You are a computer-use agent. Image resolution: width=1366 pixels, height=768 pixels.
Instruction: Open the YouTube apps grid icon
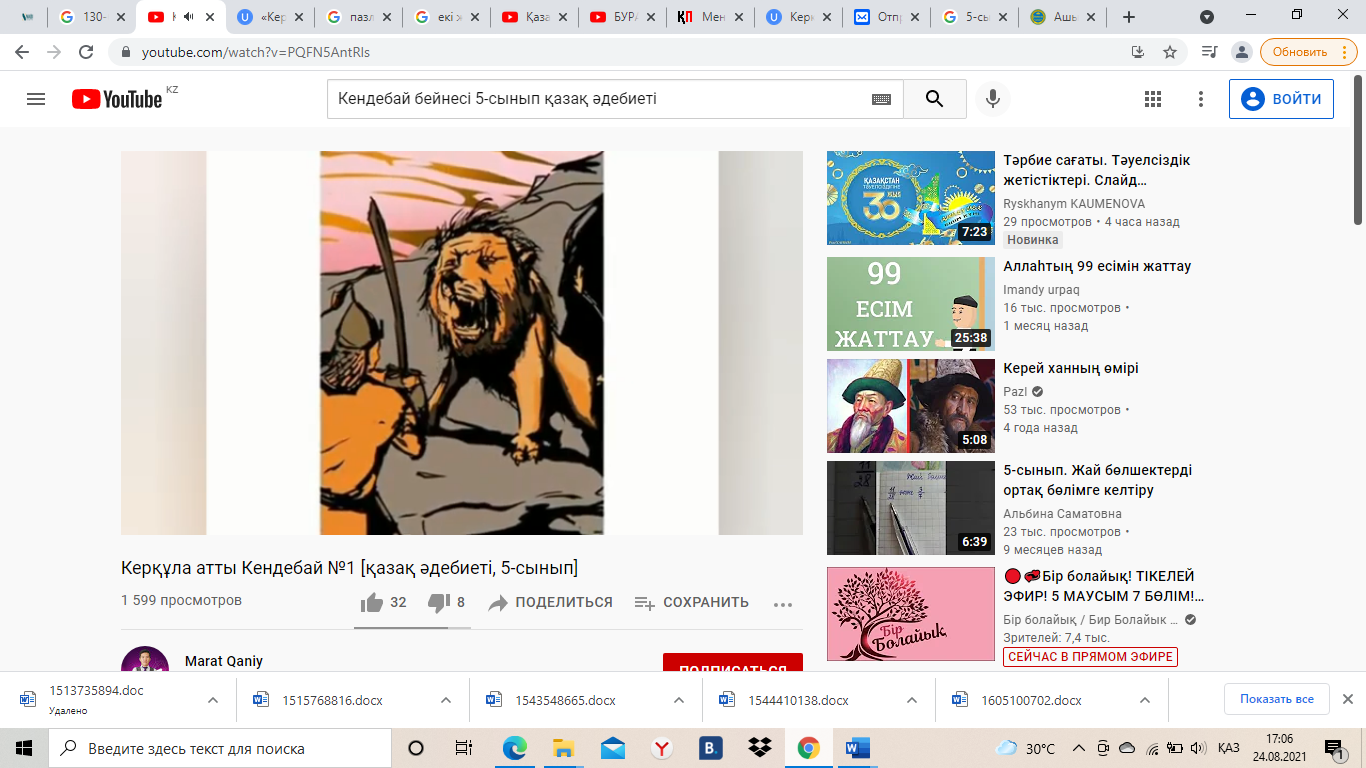[x=1153, y=99]
